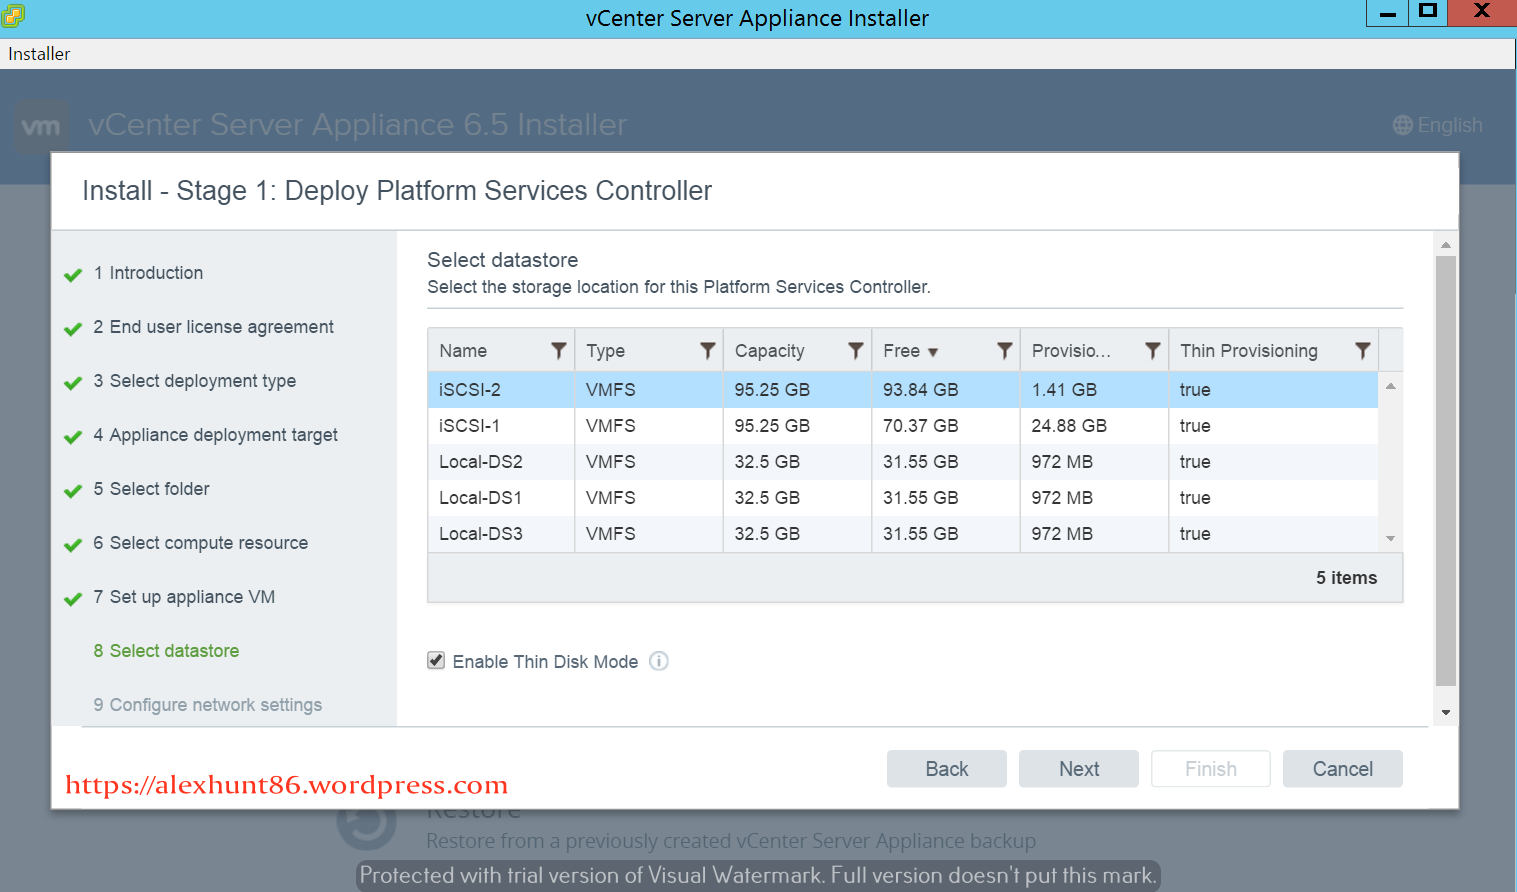This screenshot has width=1517, height=892.
Task: Click the Capacity column filter icon
Action: [x=855, y=351]
